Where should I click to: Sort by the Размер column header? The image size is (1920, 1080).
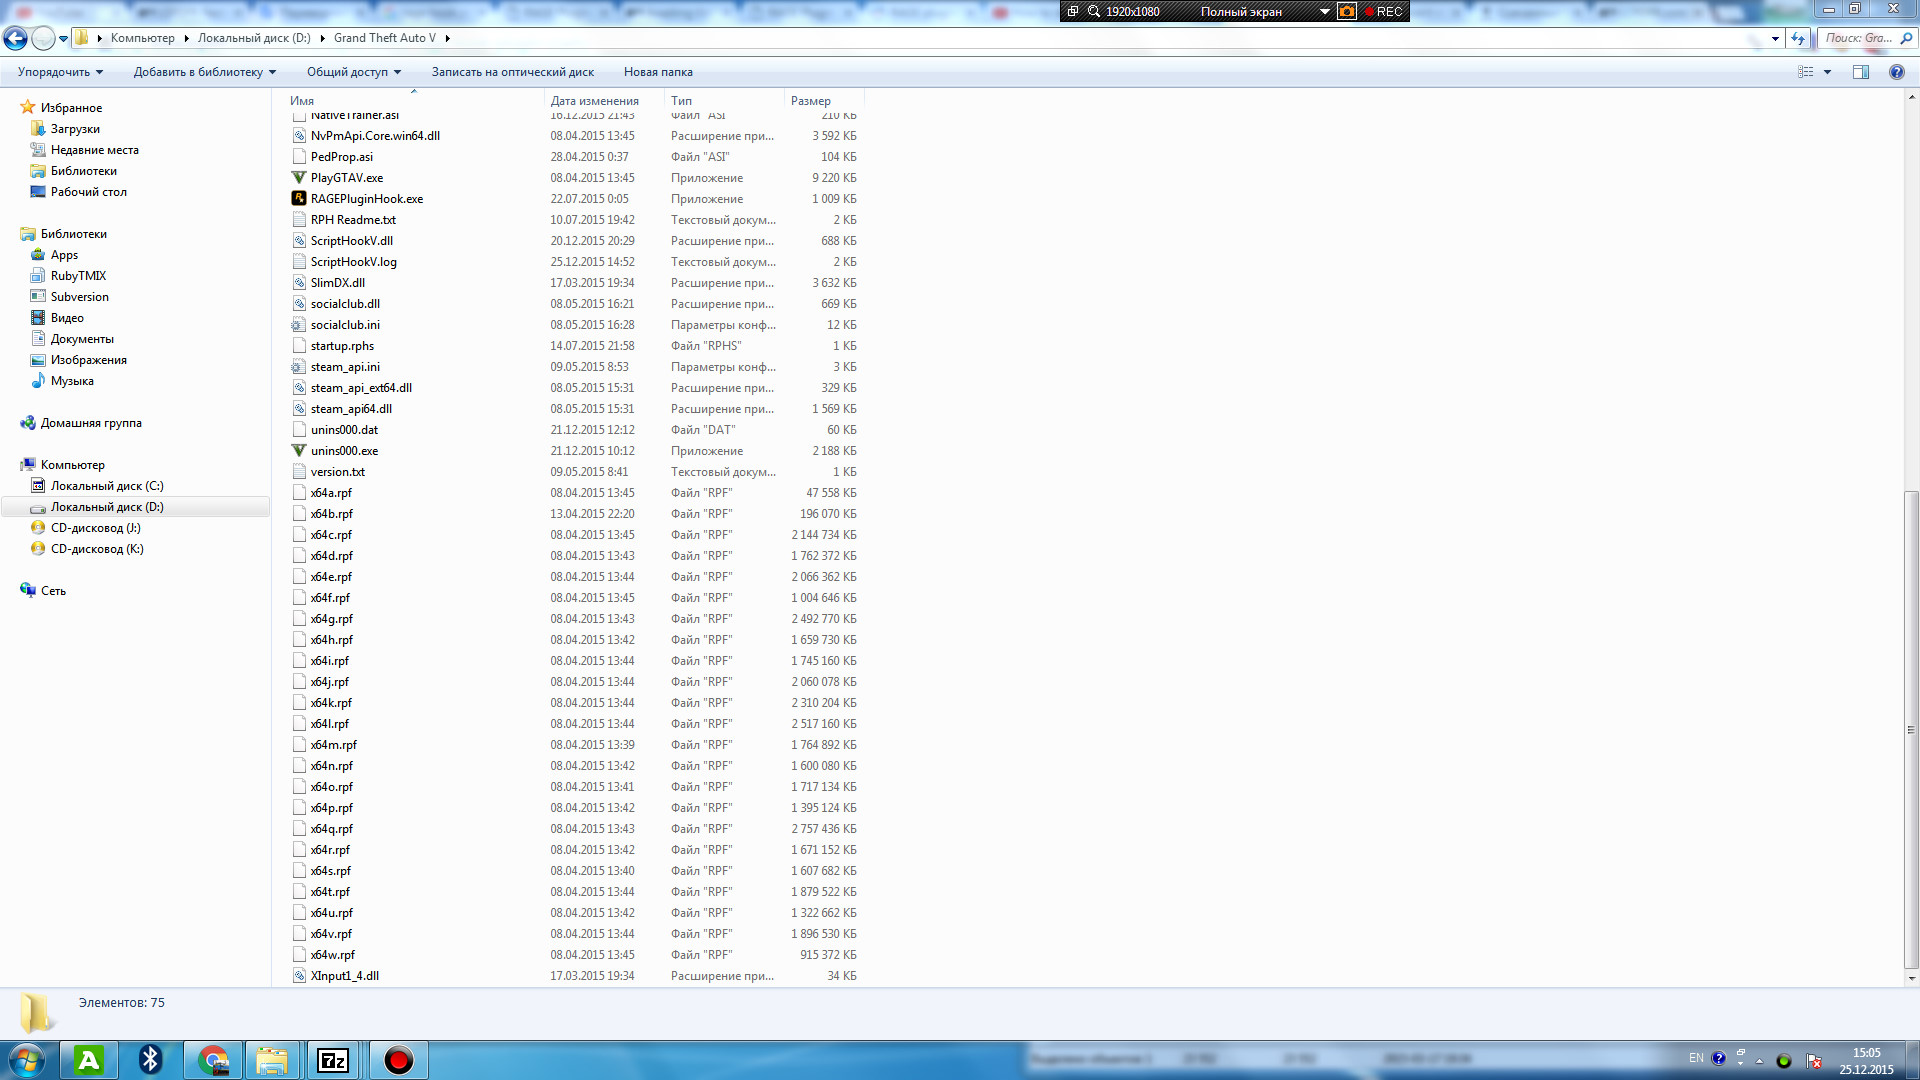click(810, 101)
